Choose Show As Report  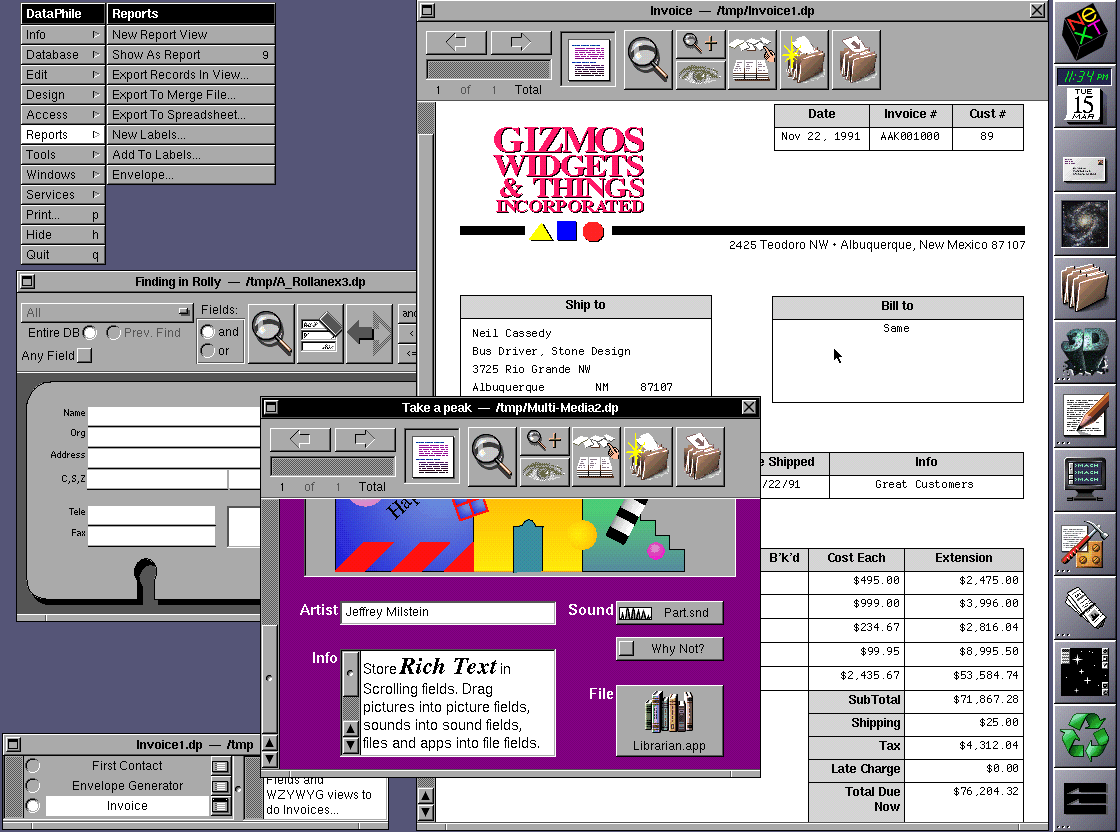(x=191, y=55)
